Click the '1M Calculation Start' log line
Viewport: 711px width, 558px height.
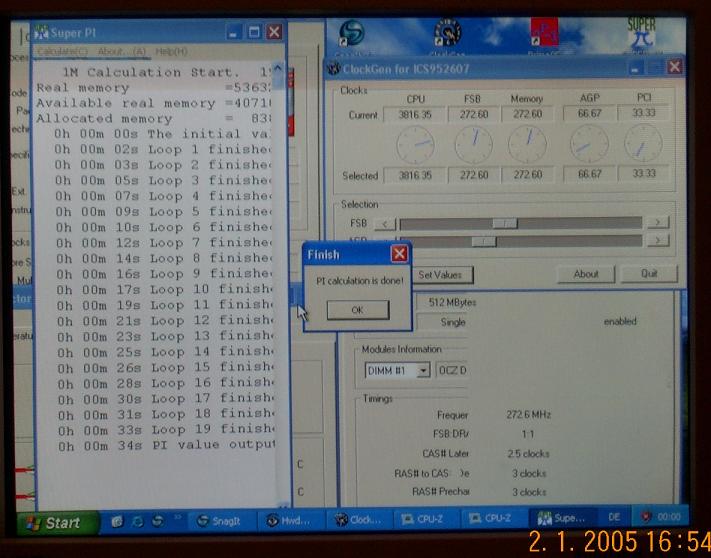click(166, 73)
